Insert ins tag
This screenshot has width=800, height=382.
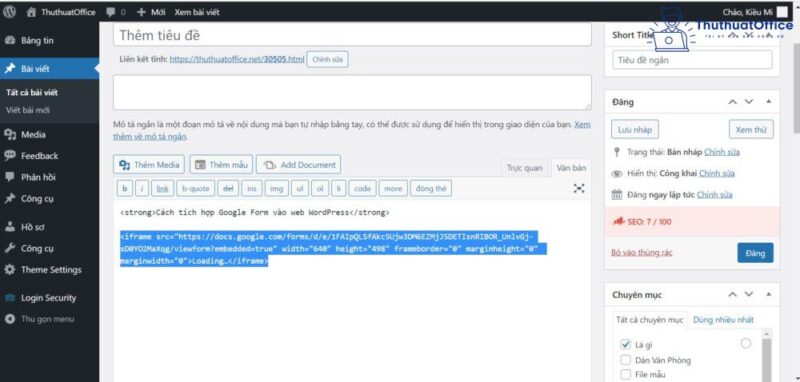pos(252,189)
